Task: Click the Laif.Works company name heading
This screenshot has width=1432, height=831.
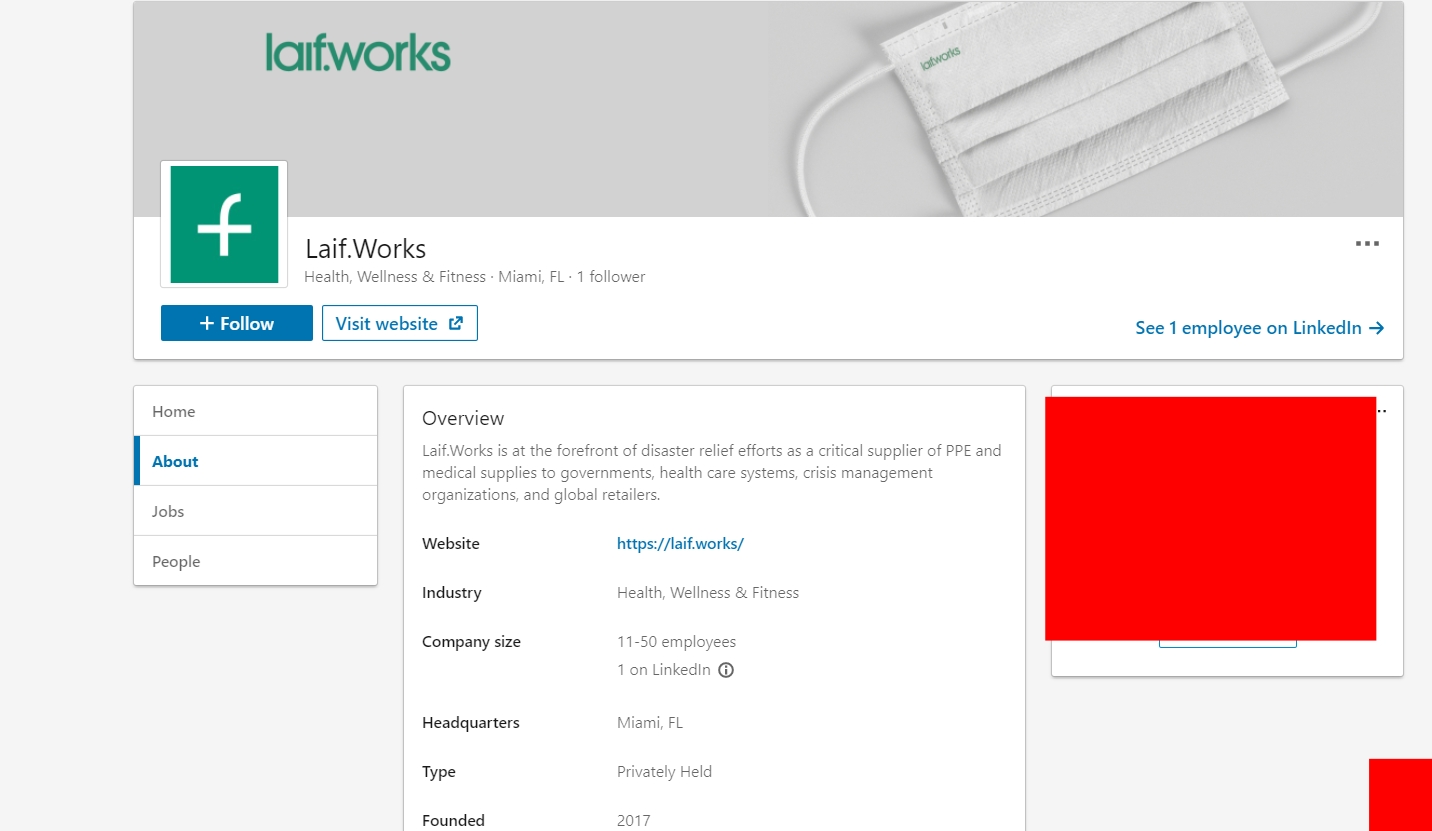Action: (366, 248)
